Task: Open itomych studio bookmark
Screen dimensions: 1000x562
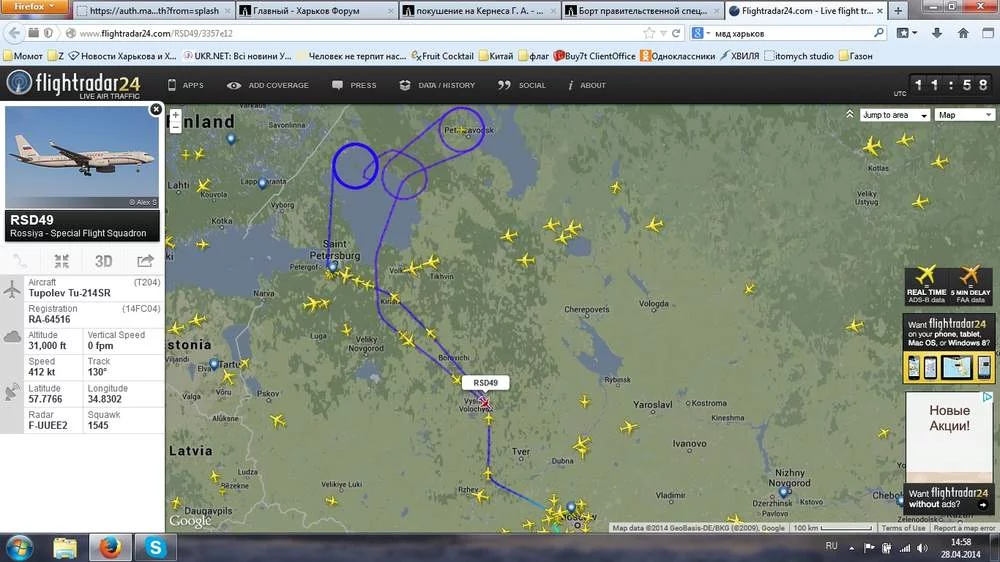Action: (799, 56)
